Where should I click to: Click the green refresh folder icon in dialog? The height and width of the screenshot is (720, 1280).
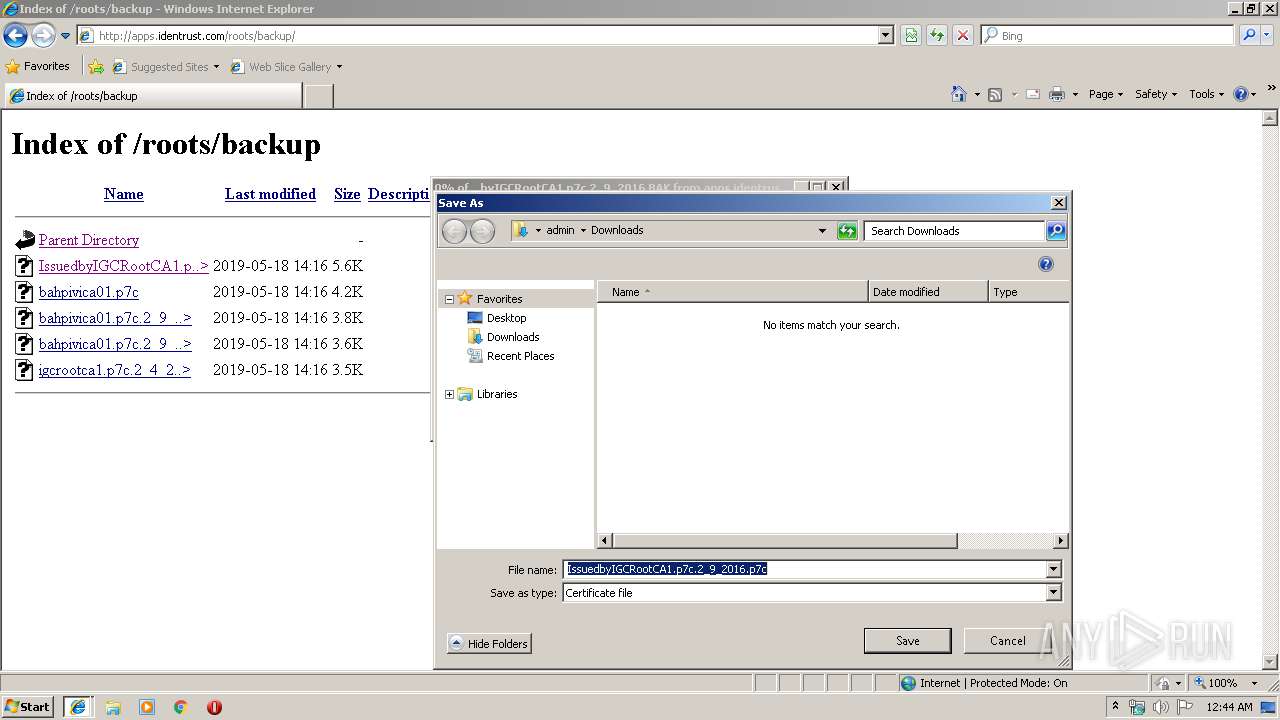[847, 231]
